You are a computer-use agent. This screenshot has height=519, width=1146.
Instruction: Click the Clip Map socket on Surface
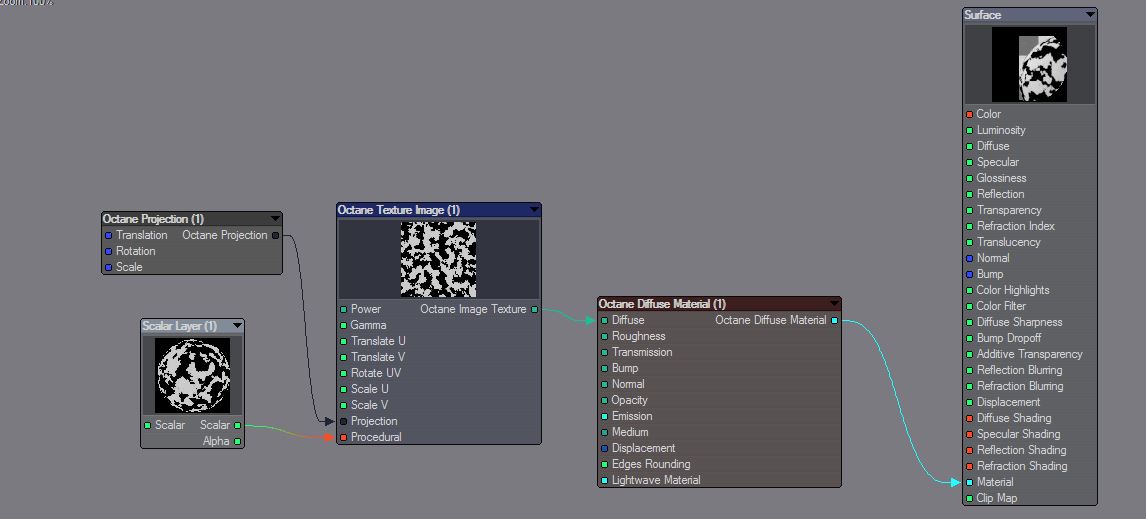[x=969, y=499]
